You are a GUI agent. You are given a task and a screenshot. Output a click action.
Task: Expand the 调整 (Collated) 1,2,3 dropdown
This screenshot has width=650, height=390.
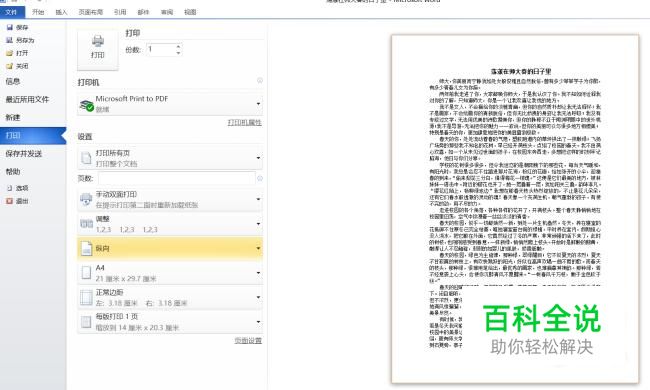click(x=170, y=224)
